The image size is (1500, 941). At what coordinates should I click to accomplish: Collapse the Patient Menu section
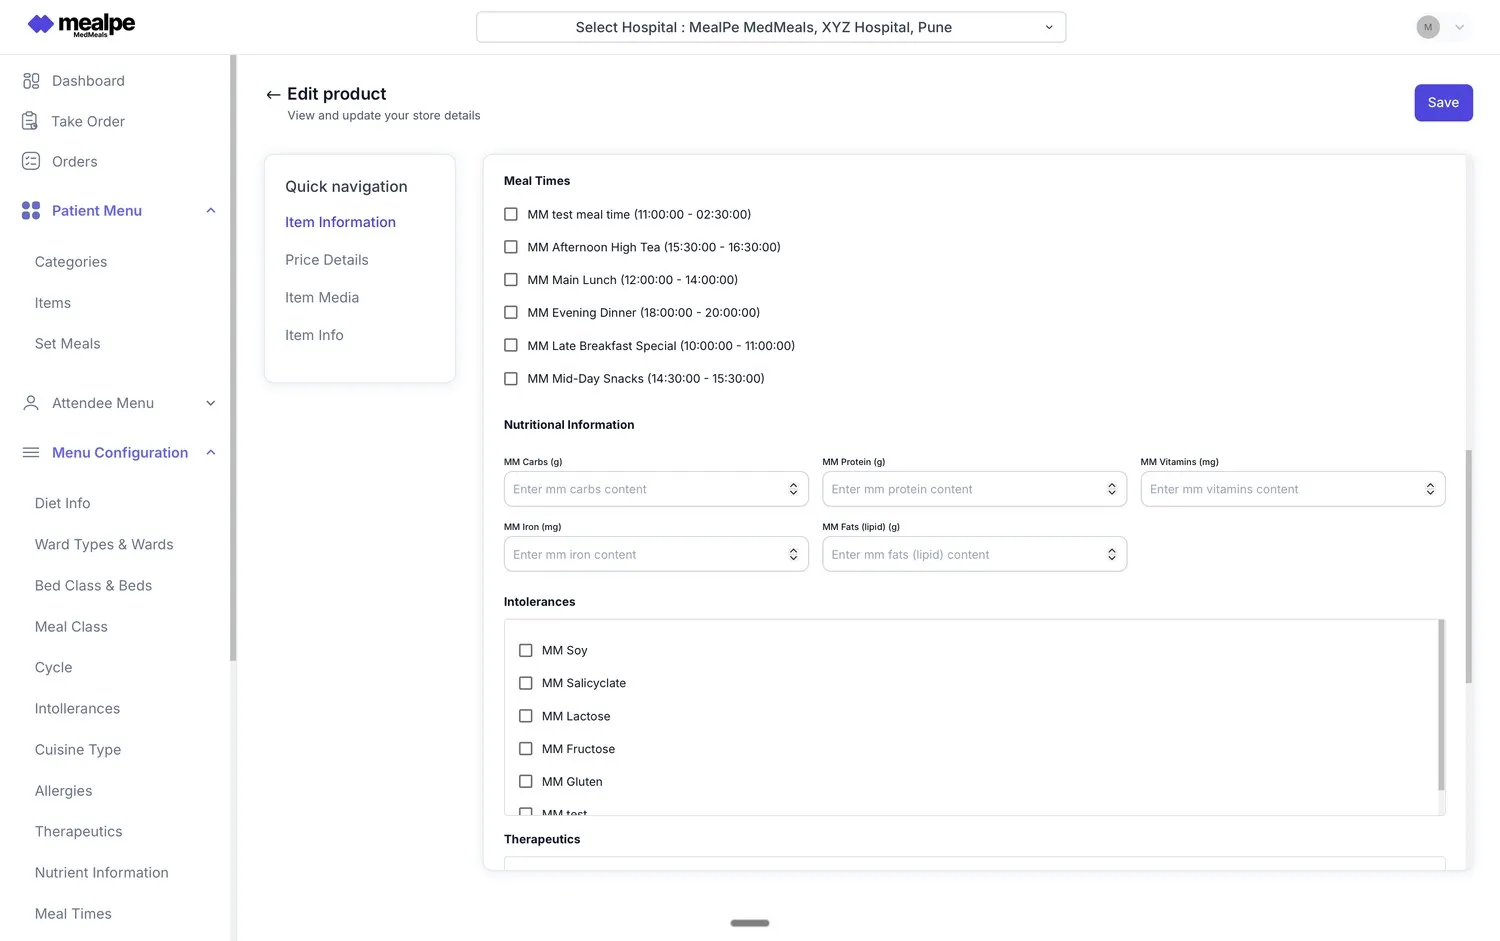point(211,210)
